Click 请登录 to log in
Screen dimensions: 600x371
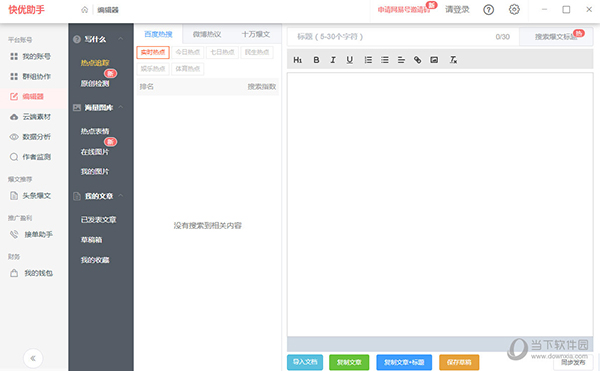pyautogui.click(x=457, y=10)
